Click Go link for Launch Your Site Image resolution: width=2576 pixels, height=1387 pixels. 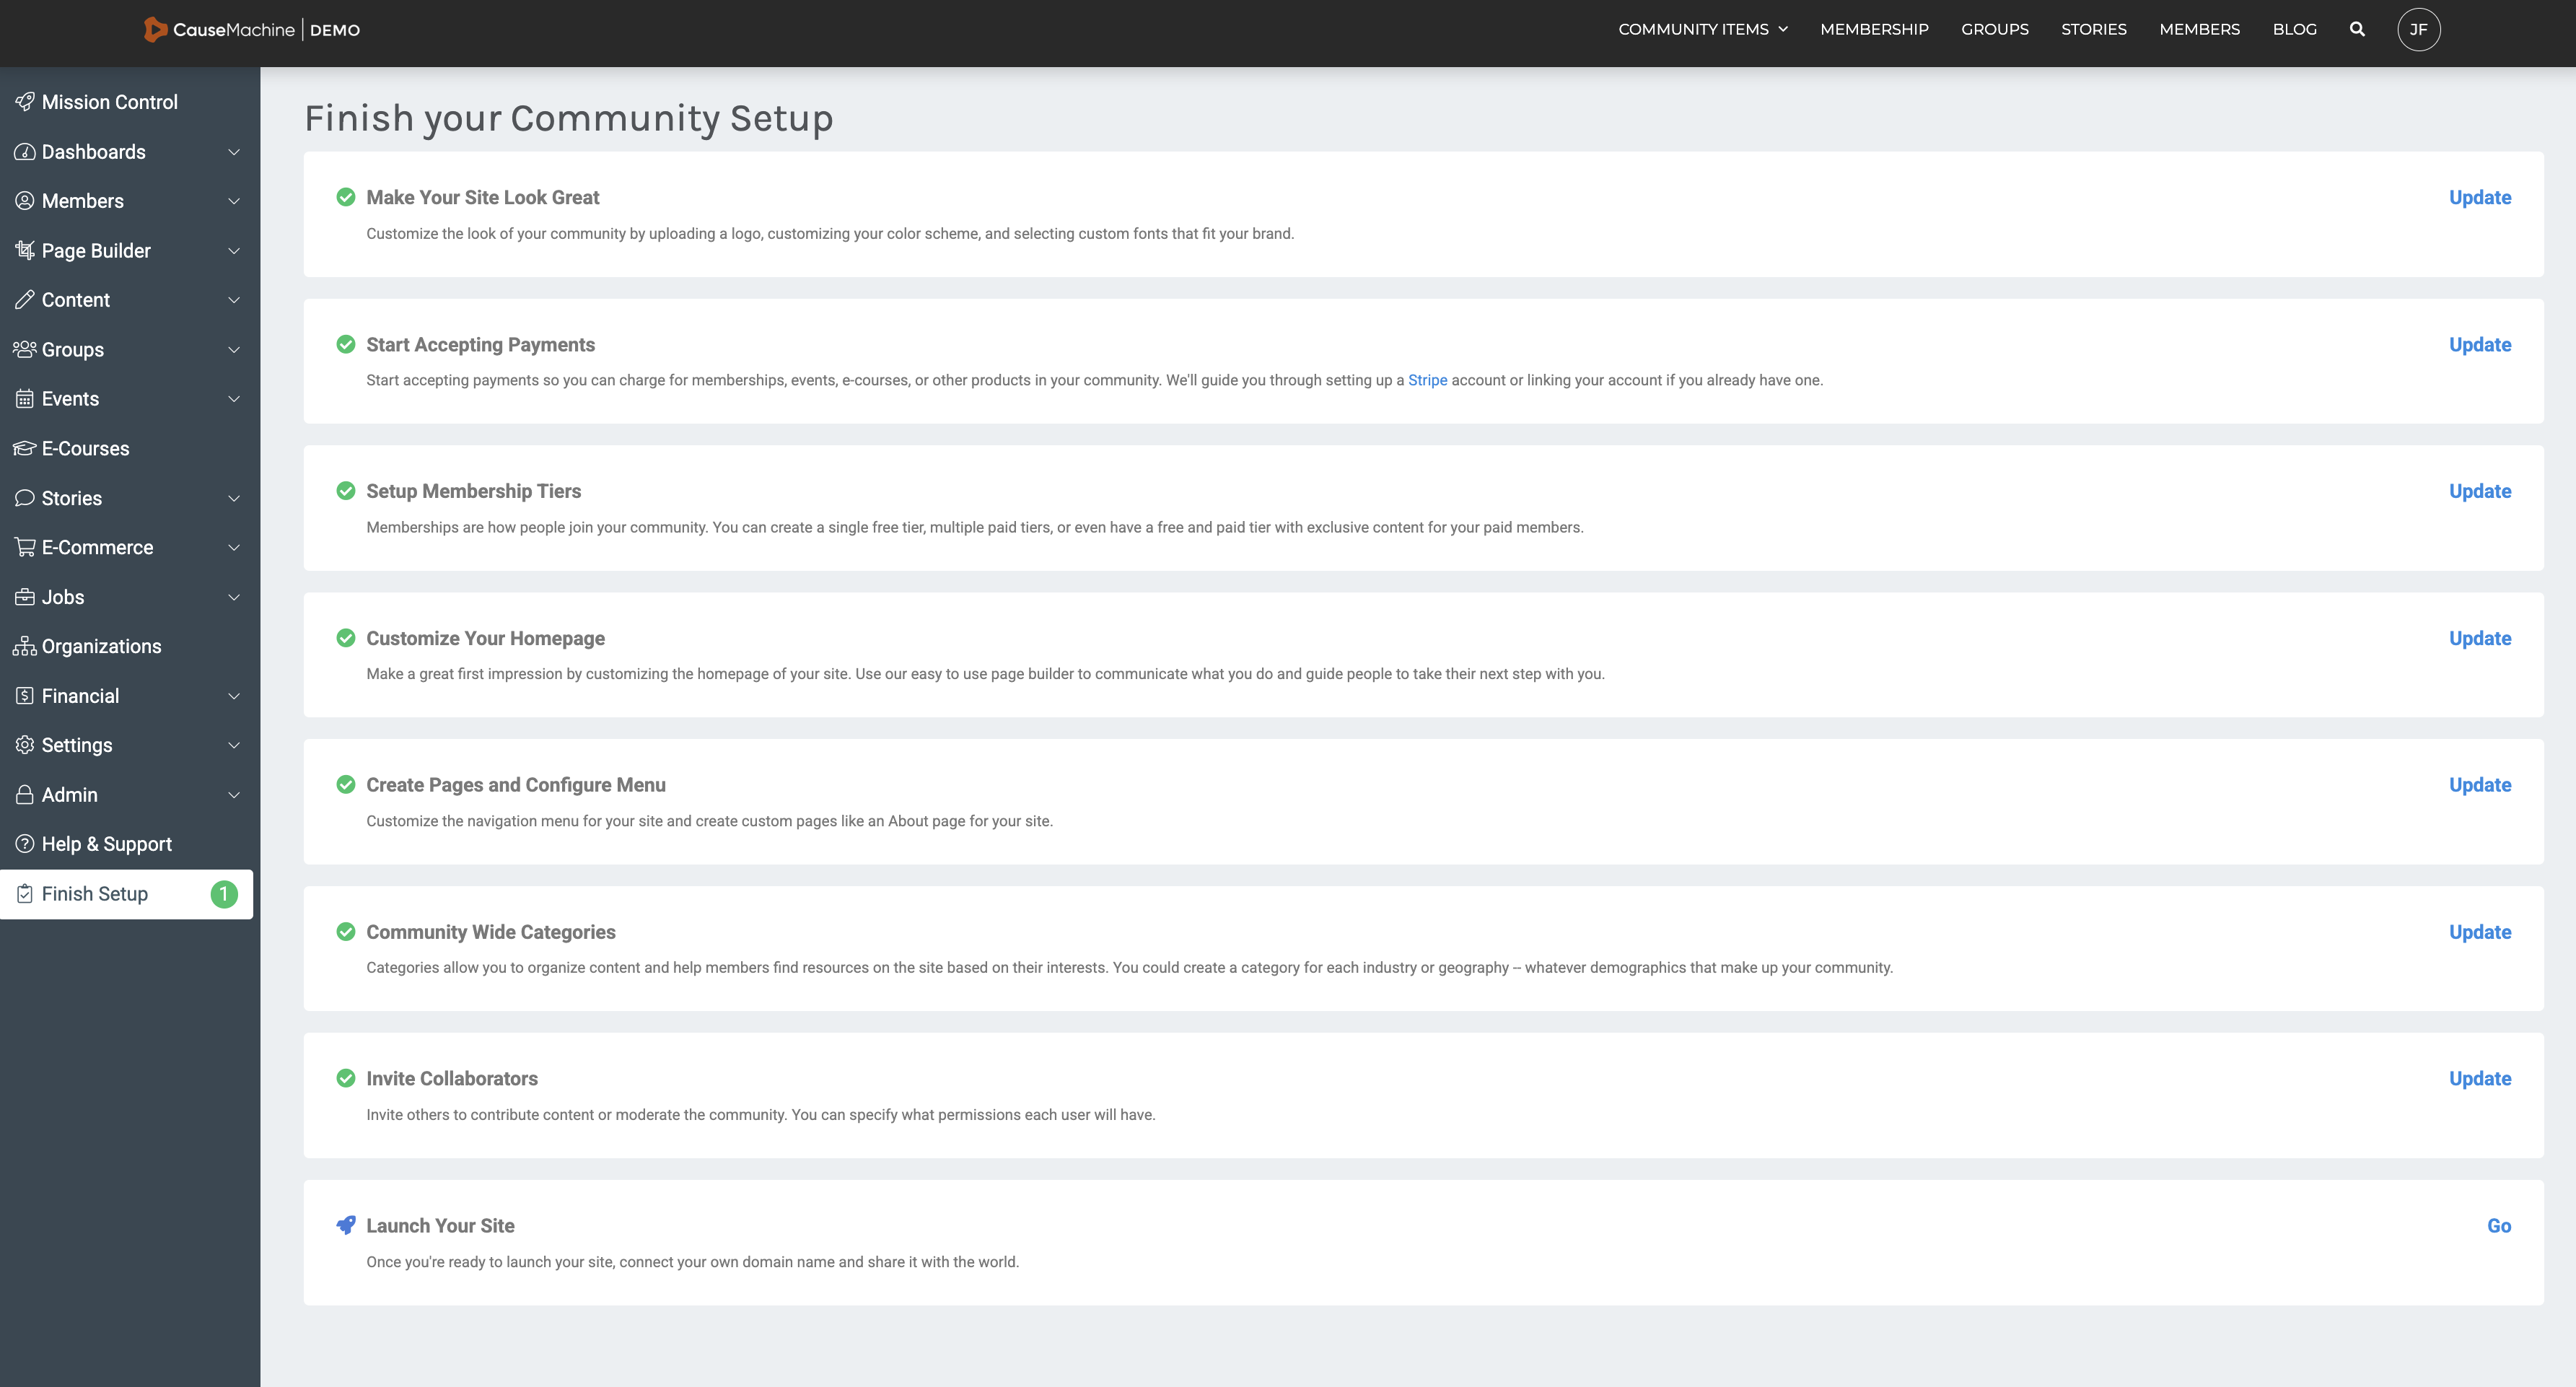2498,1226
